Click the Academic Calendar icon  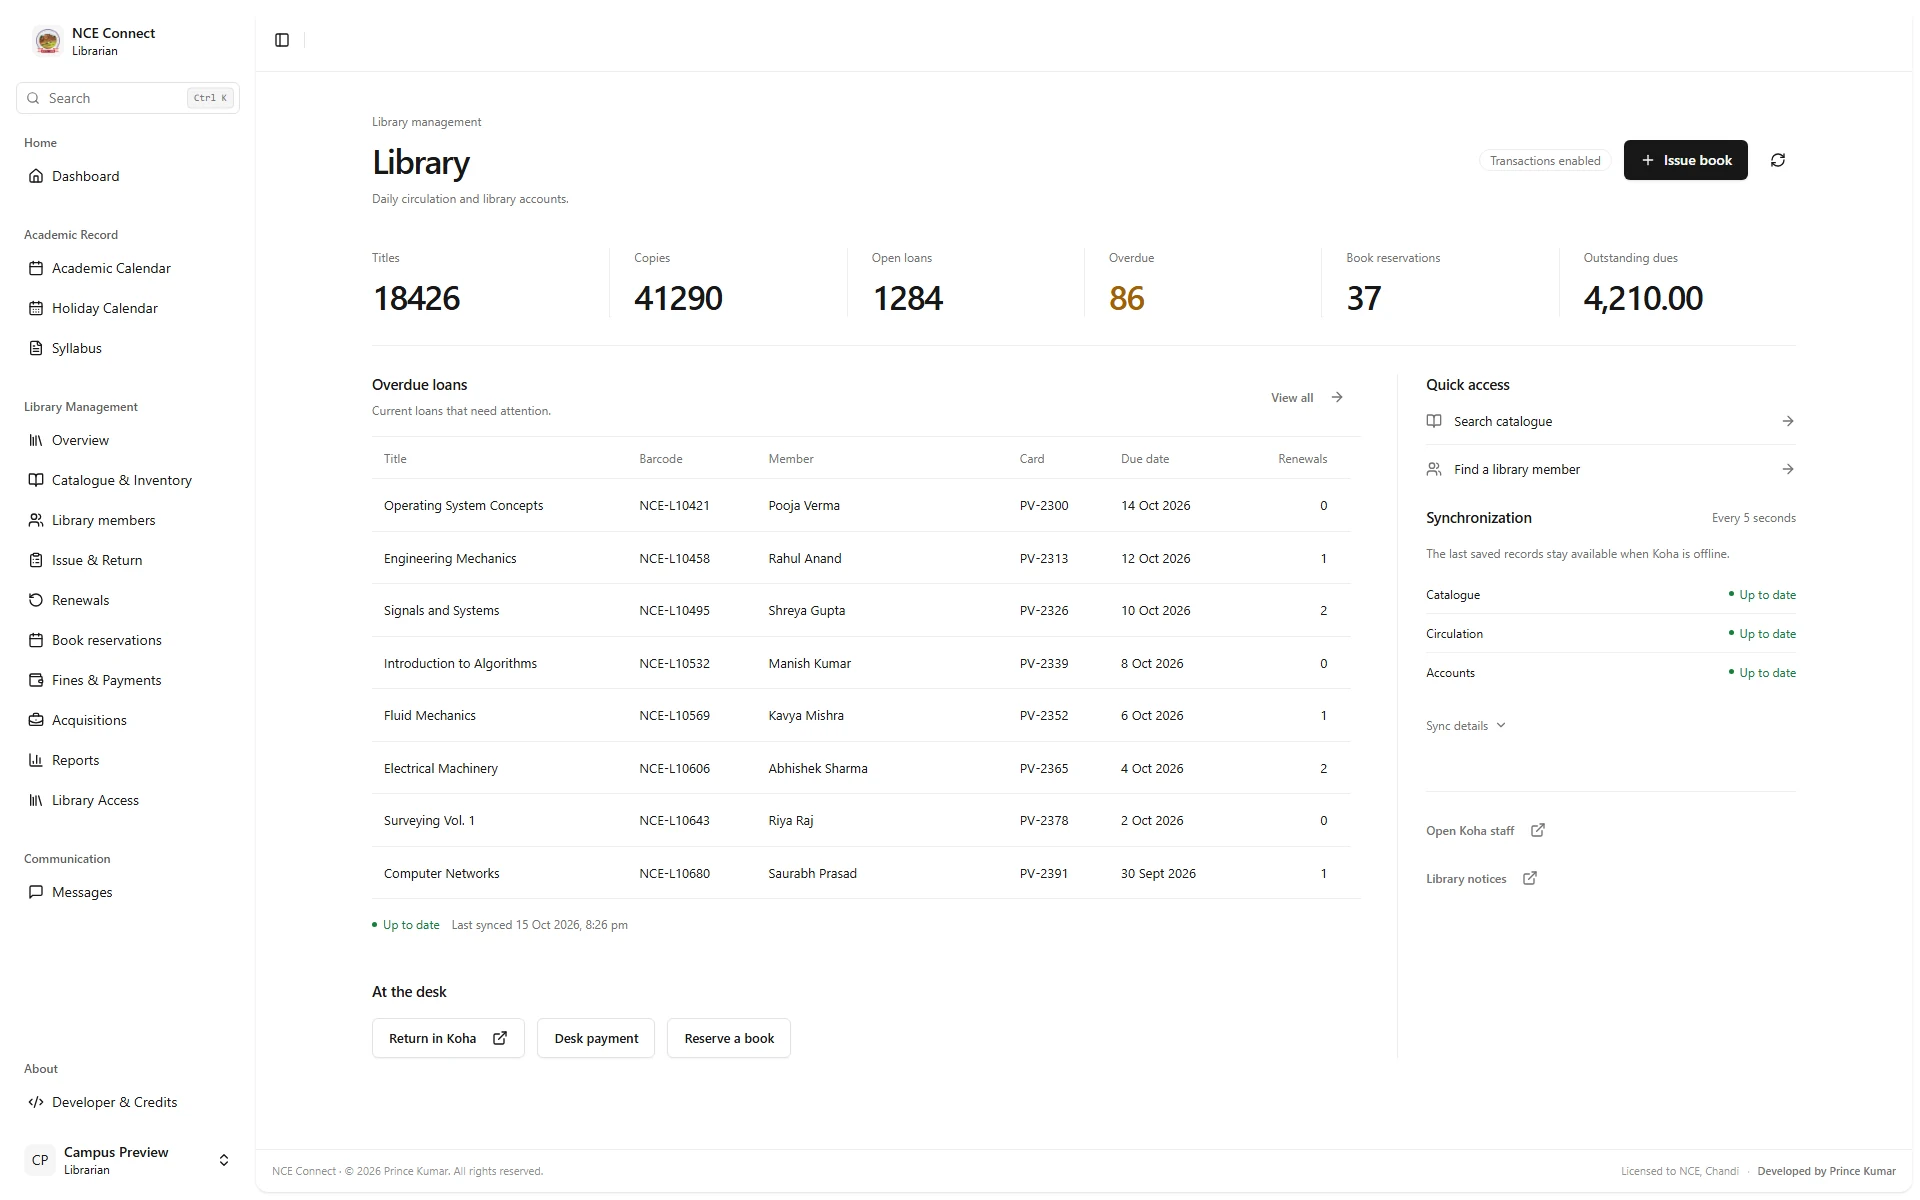(36, 268)
